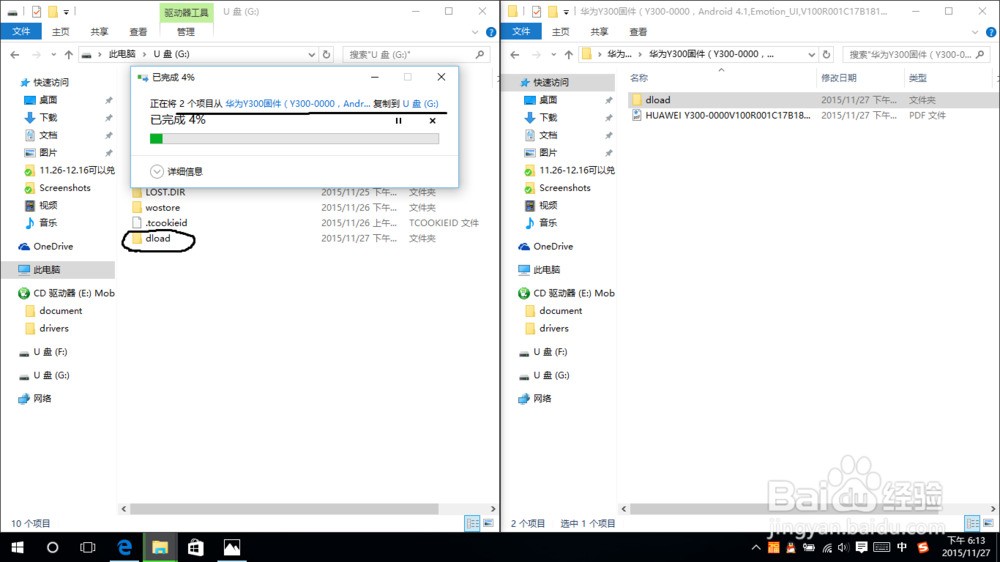Expand 详细信息 in the copy dialog
The width and height of the screenshot is (1000, 562).
(177, 172)
